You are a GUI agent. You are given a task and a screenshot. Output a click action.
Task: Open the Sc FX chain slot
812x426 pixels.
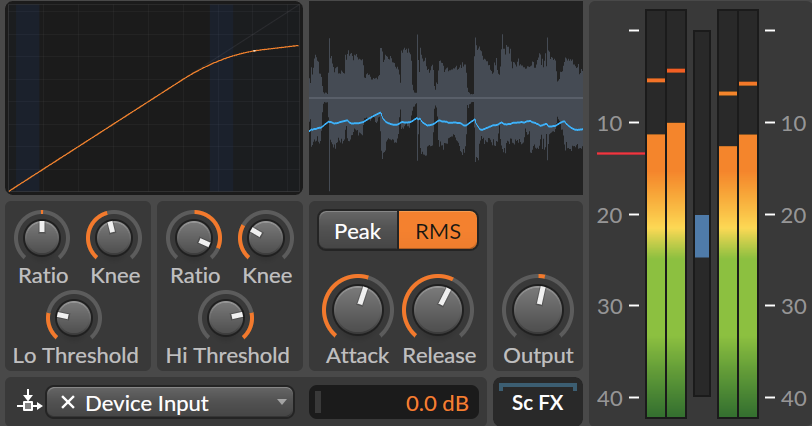coord(538,403)
